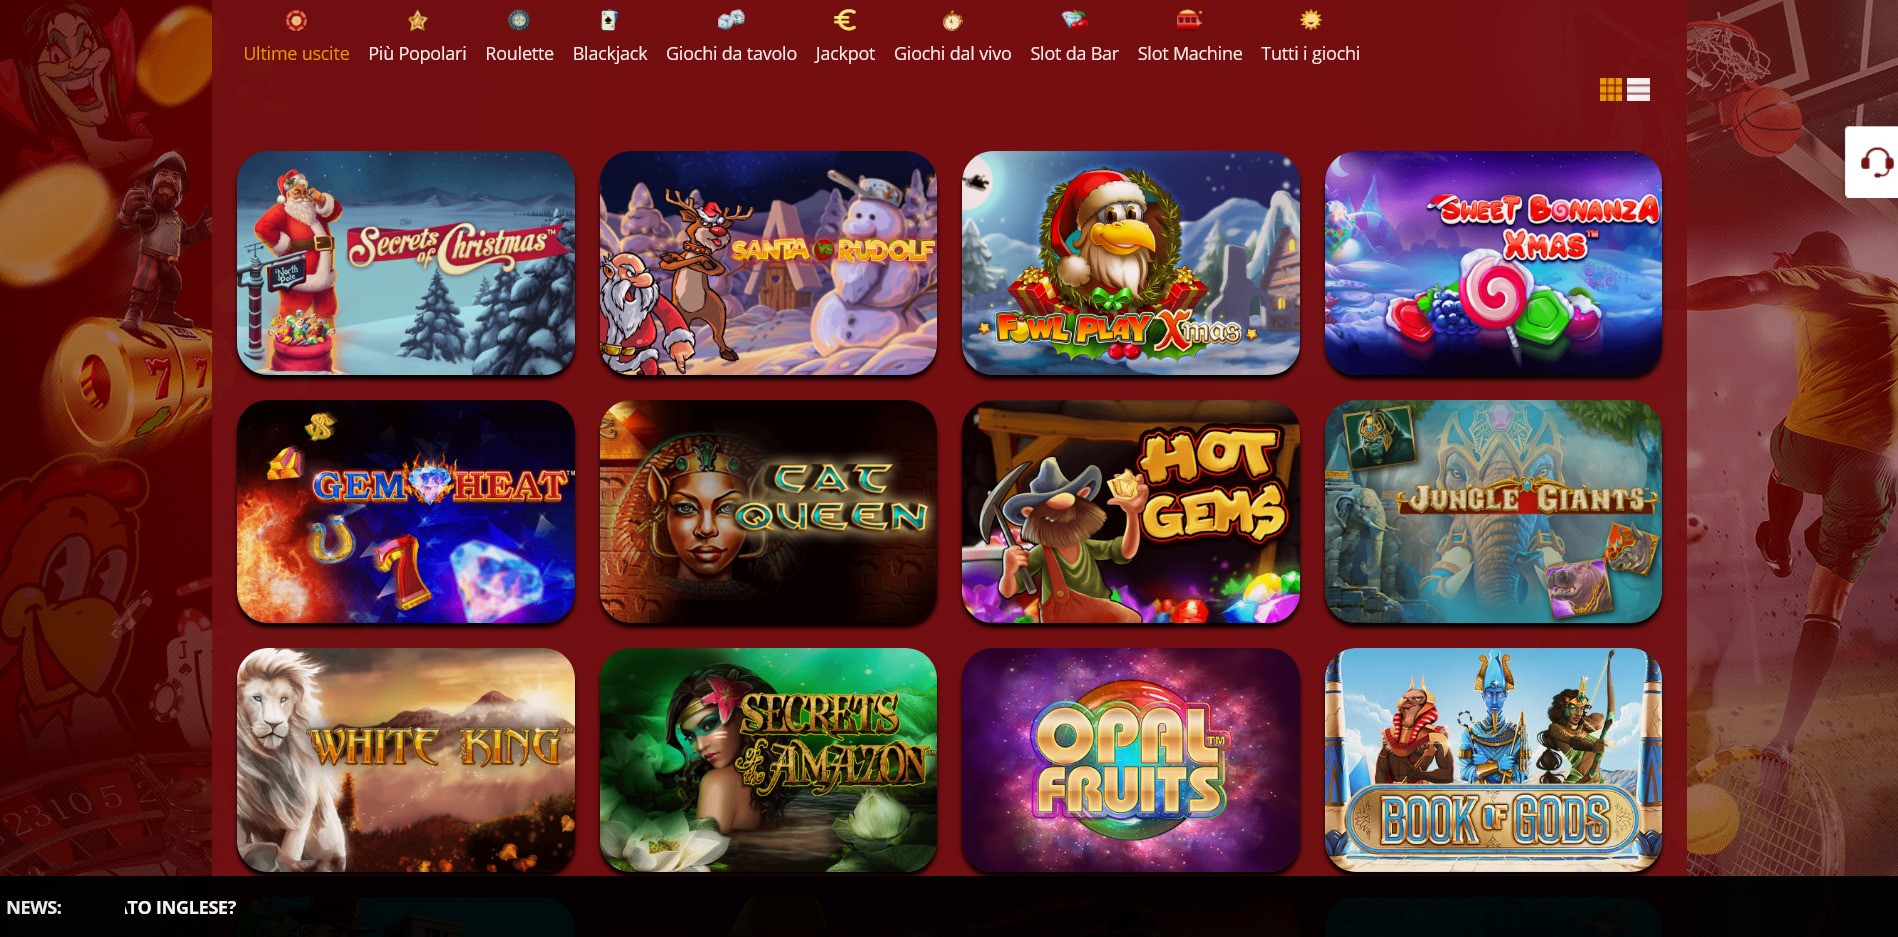Screen dimensions: 1898x937
Task: Show Tutti i giochi
Action: click(x=1310, y=54)
